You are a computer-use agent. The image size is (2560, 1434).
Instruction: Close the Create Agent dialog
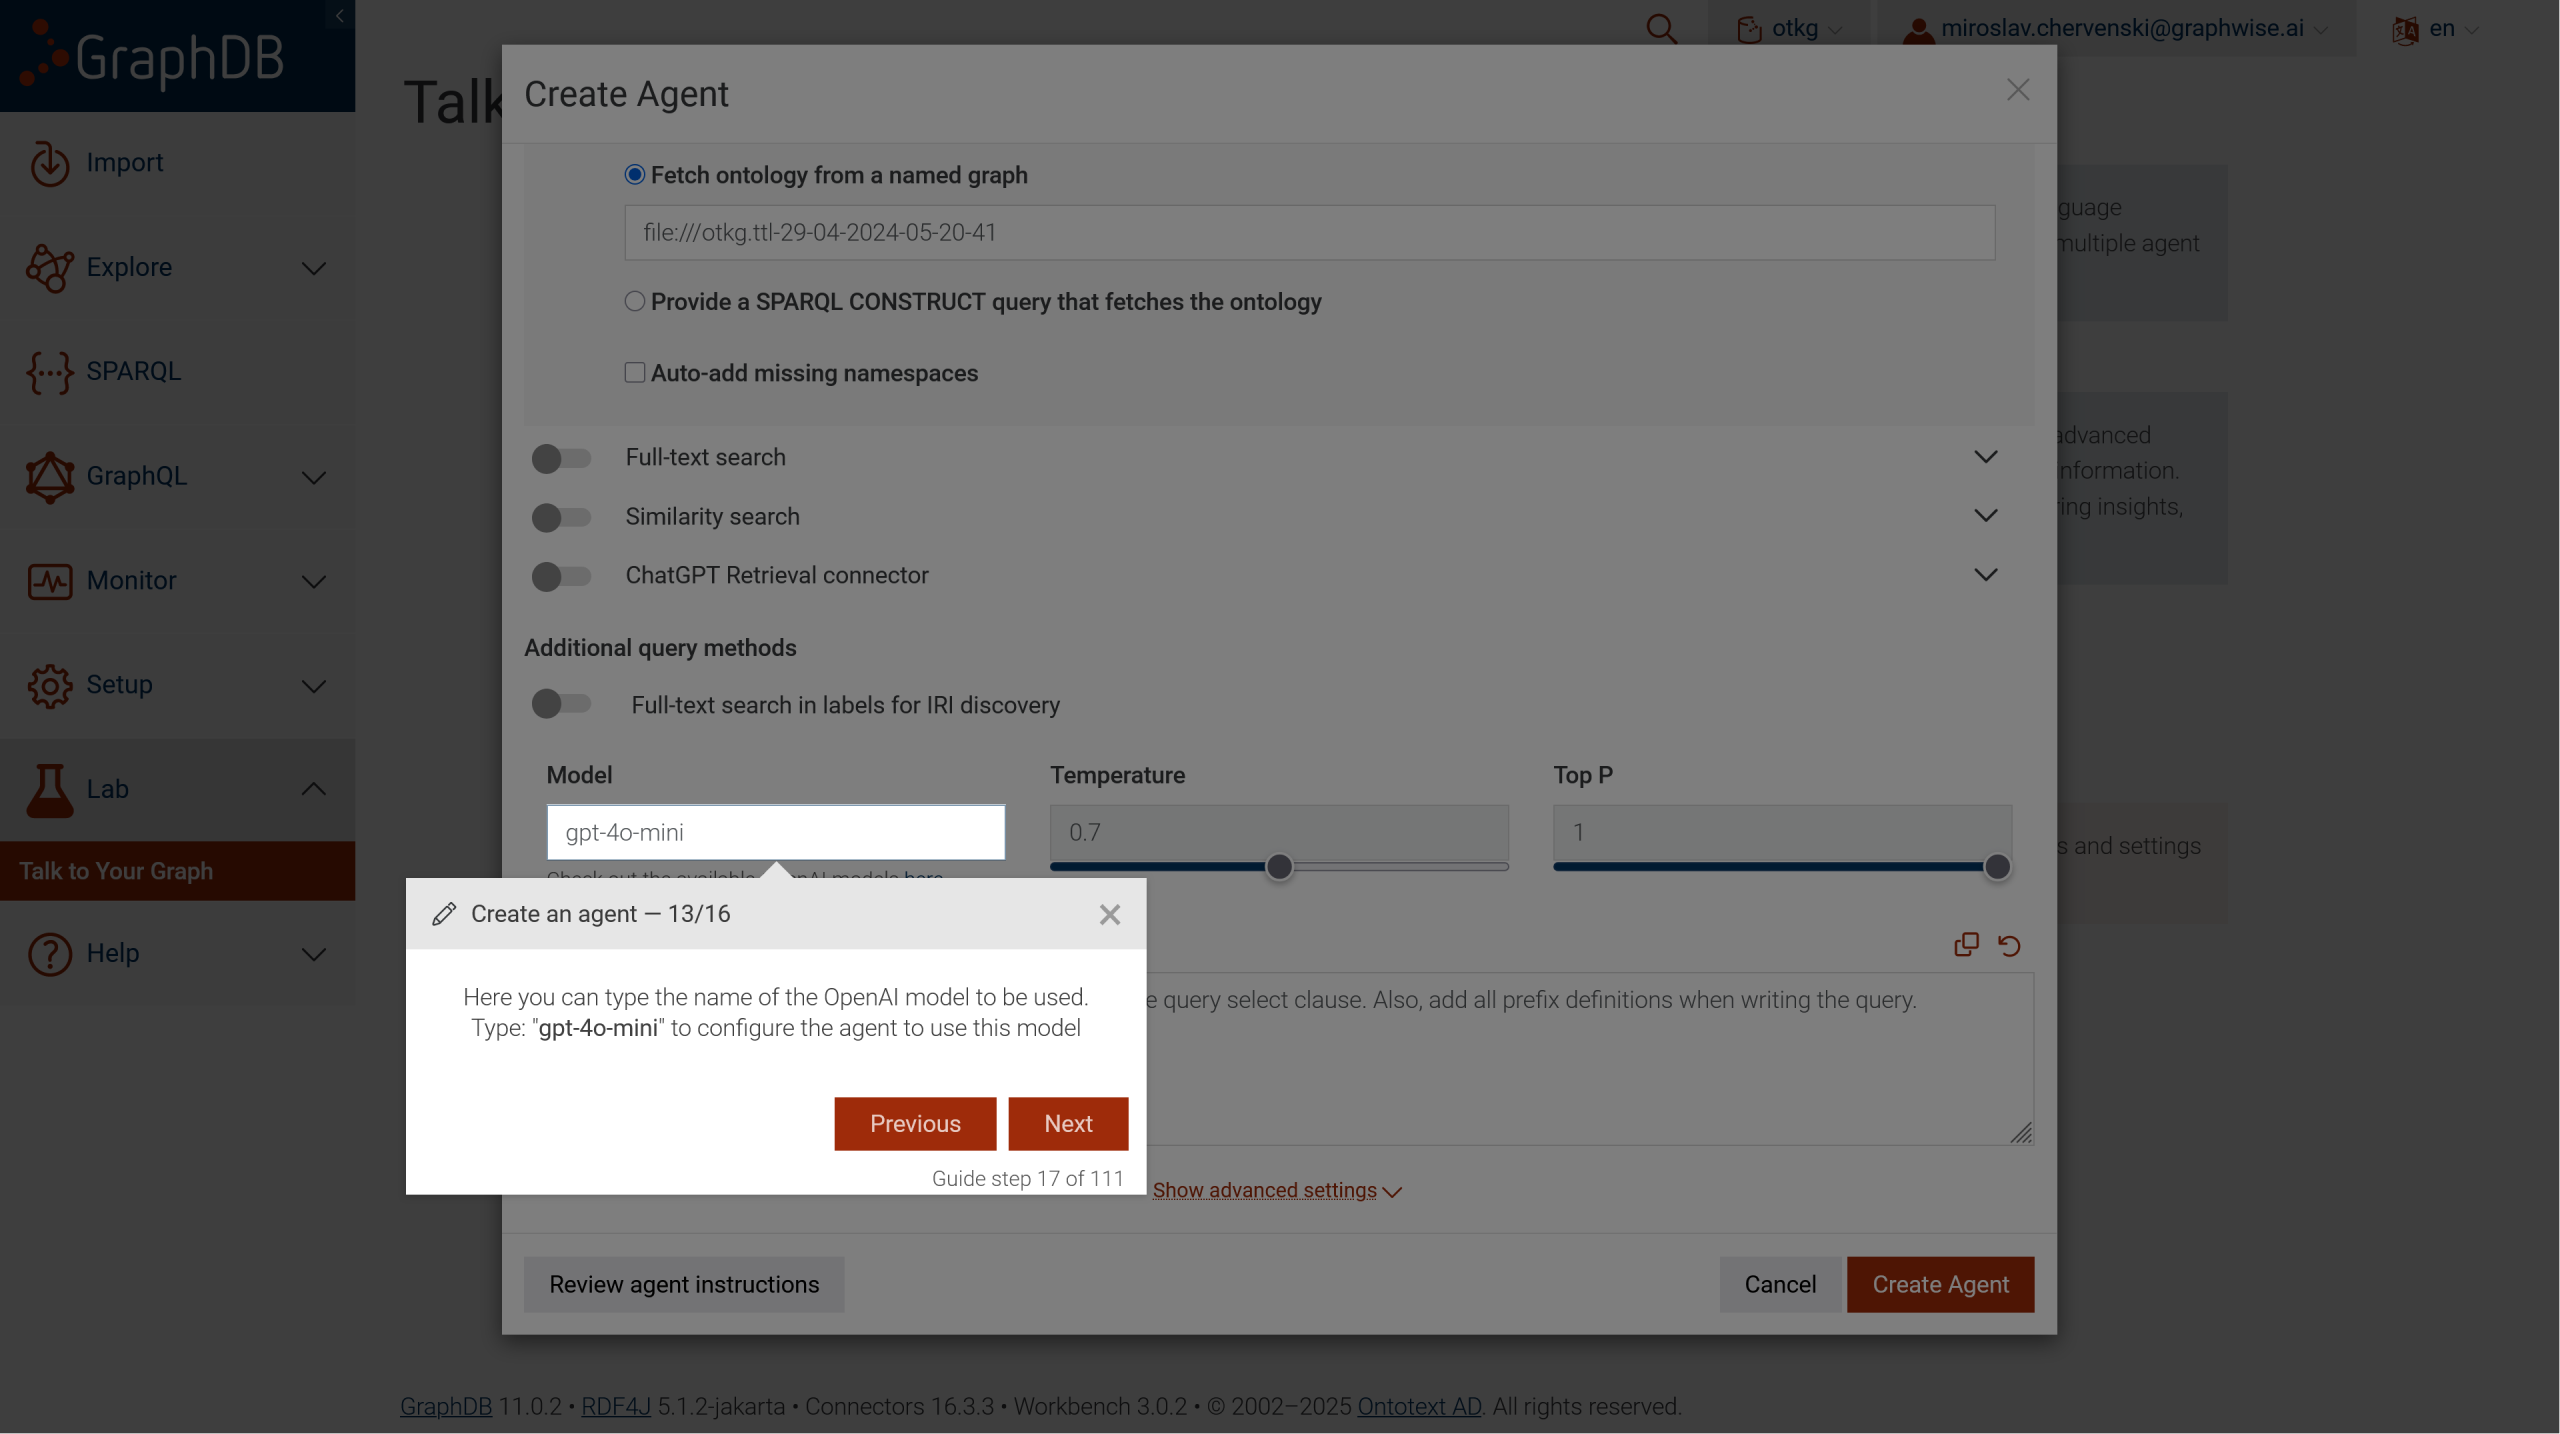click(2018, 90)
